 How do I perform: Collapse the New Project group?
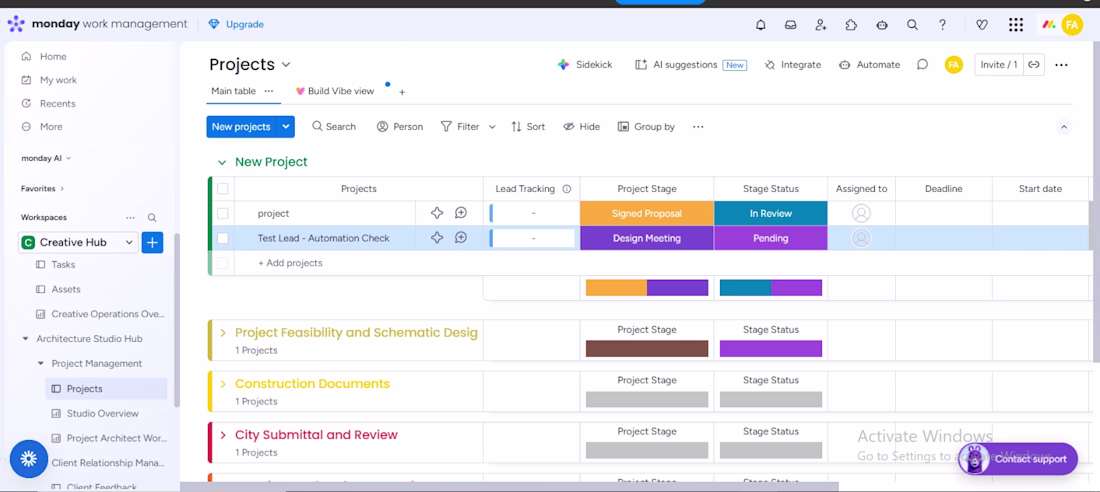(x=222, y=162)
